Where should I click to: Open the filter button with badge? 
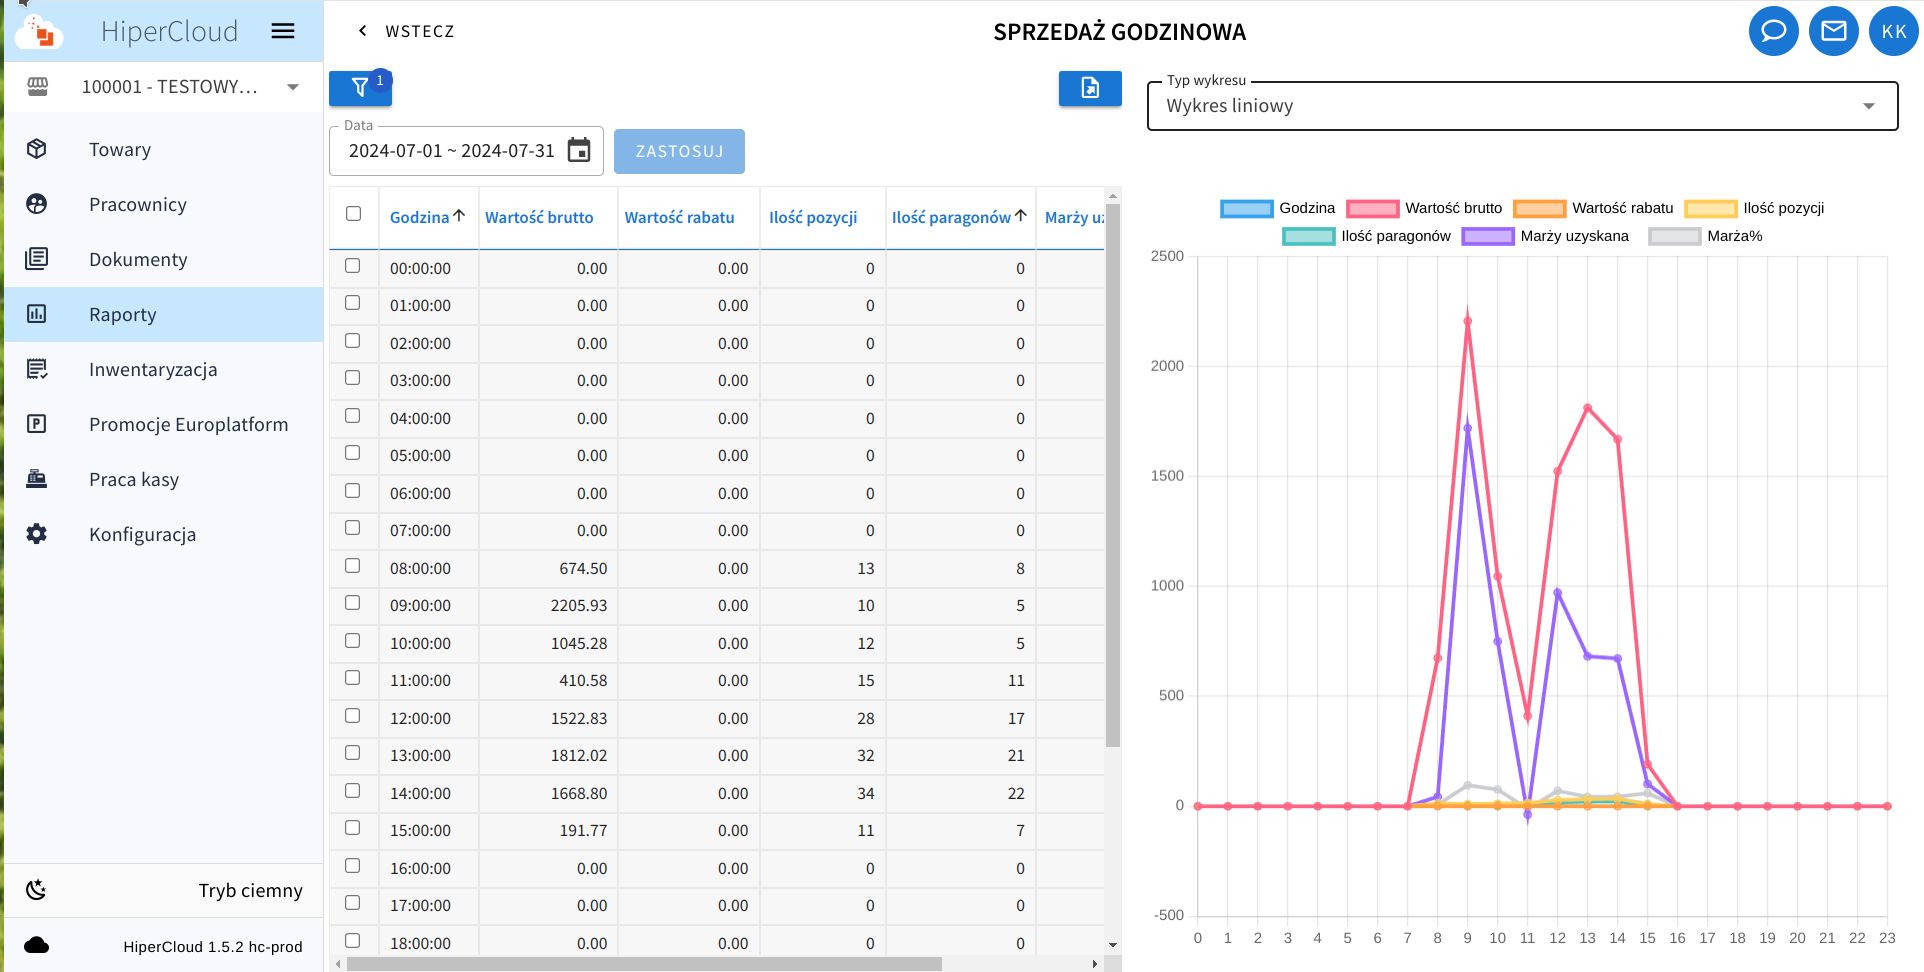360,88
